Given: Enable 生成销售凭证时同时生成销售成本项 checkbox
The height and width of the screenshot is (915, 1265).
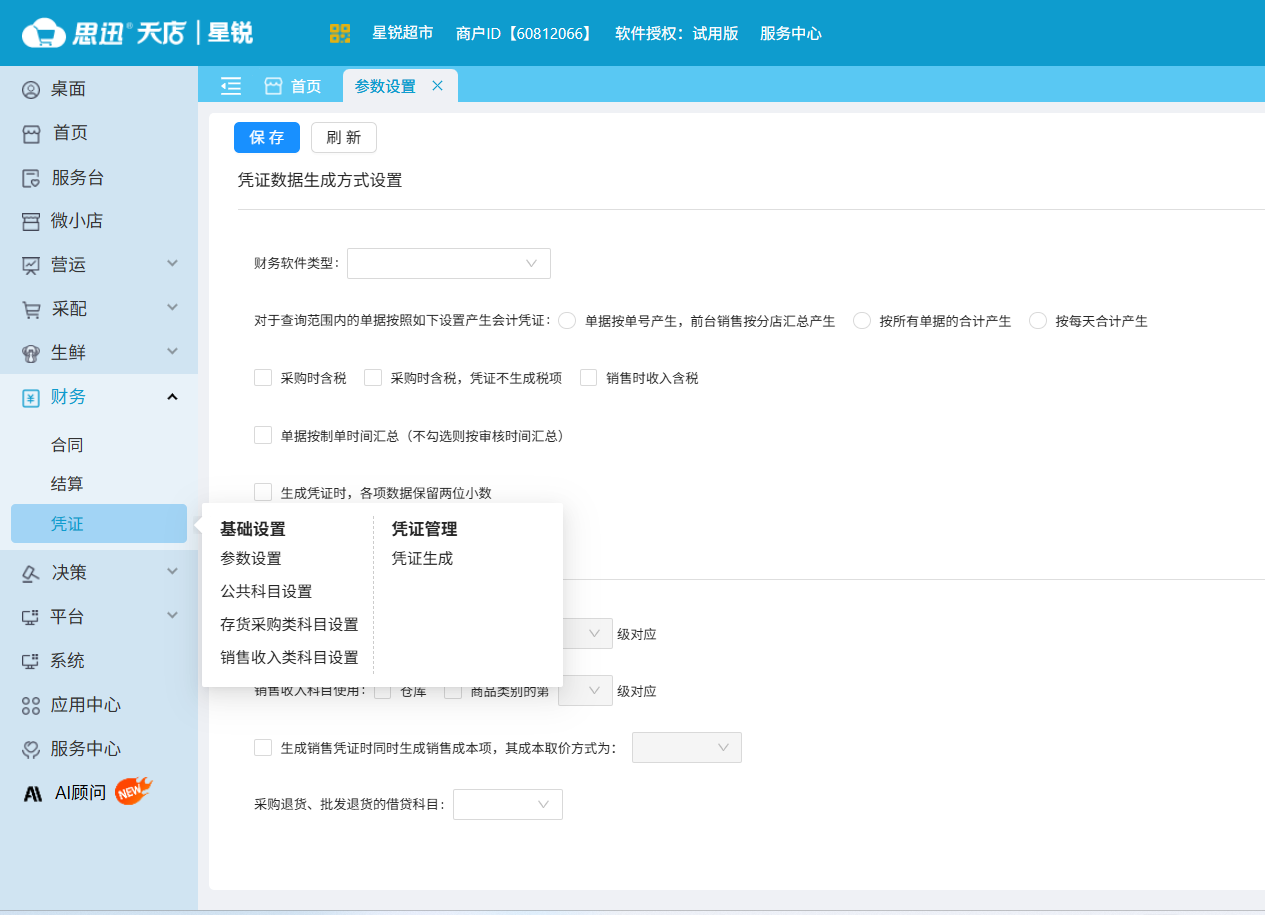Looking at the screenshot, I should click(263, 747).
